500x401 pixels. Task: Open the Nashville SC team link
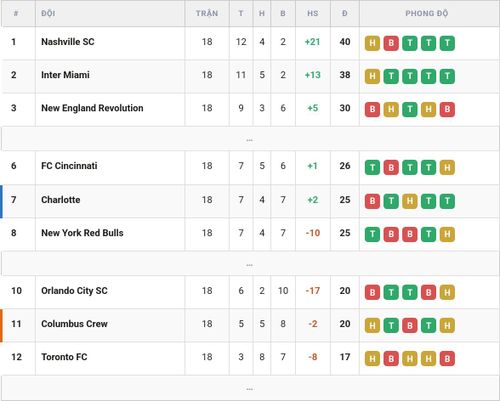pyautogui.click(x=68, y=42)
